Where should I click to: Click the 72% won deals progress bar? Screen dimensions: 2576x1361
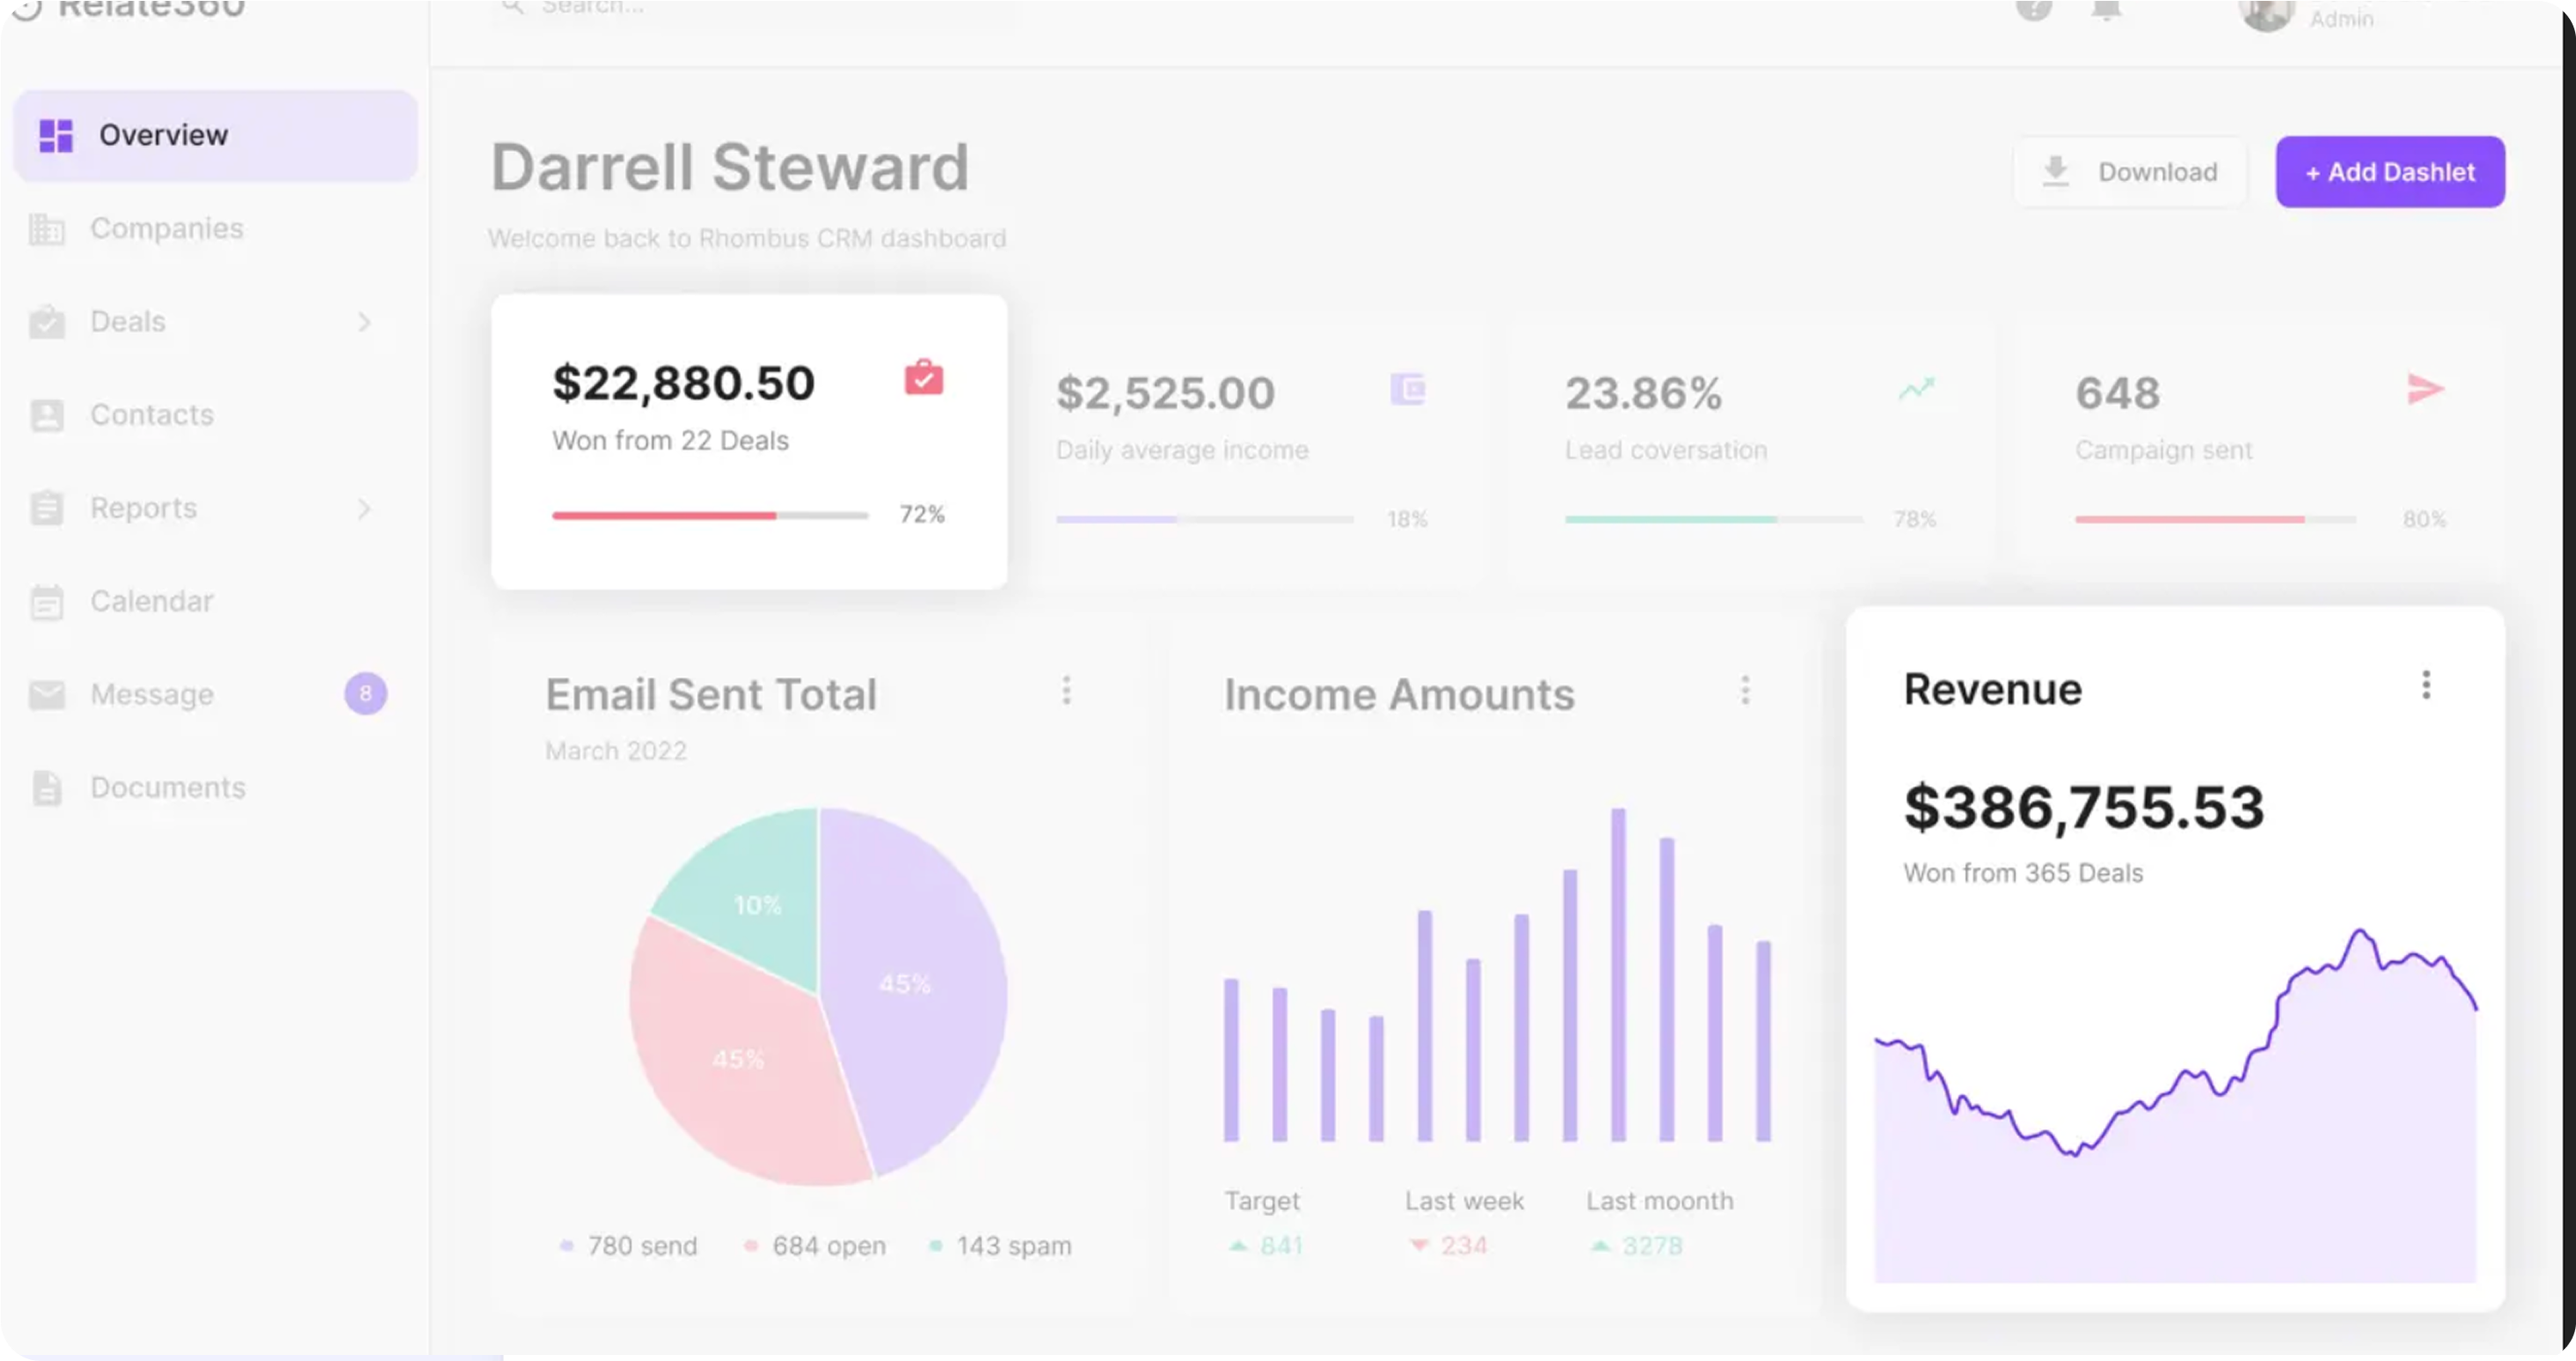710,516
